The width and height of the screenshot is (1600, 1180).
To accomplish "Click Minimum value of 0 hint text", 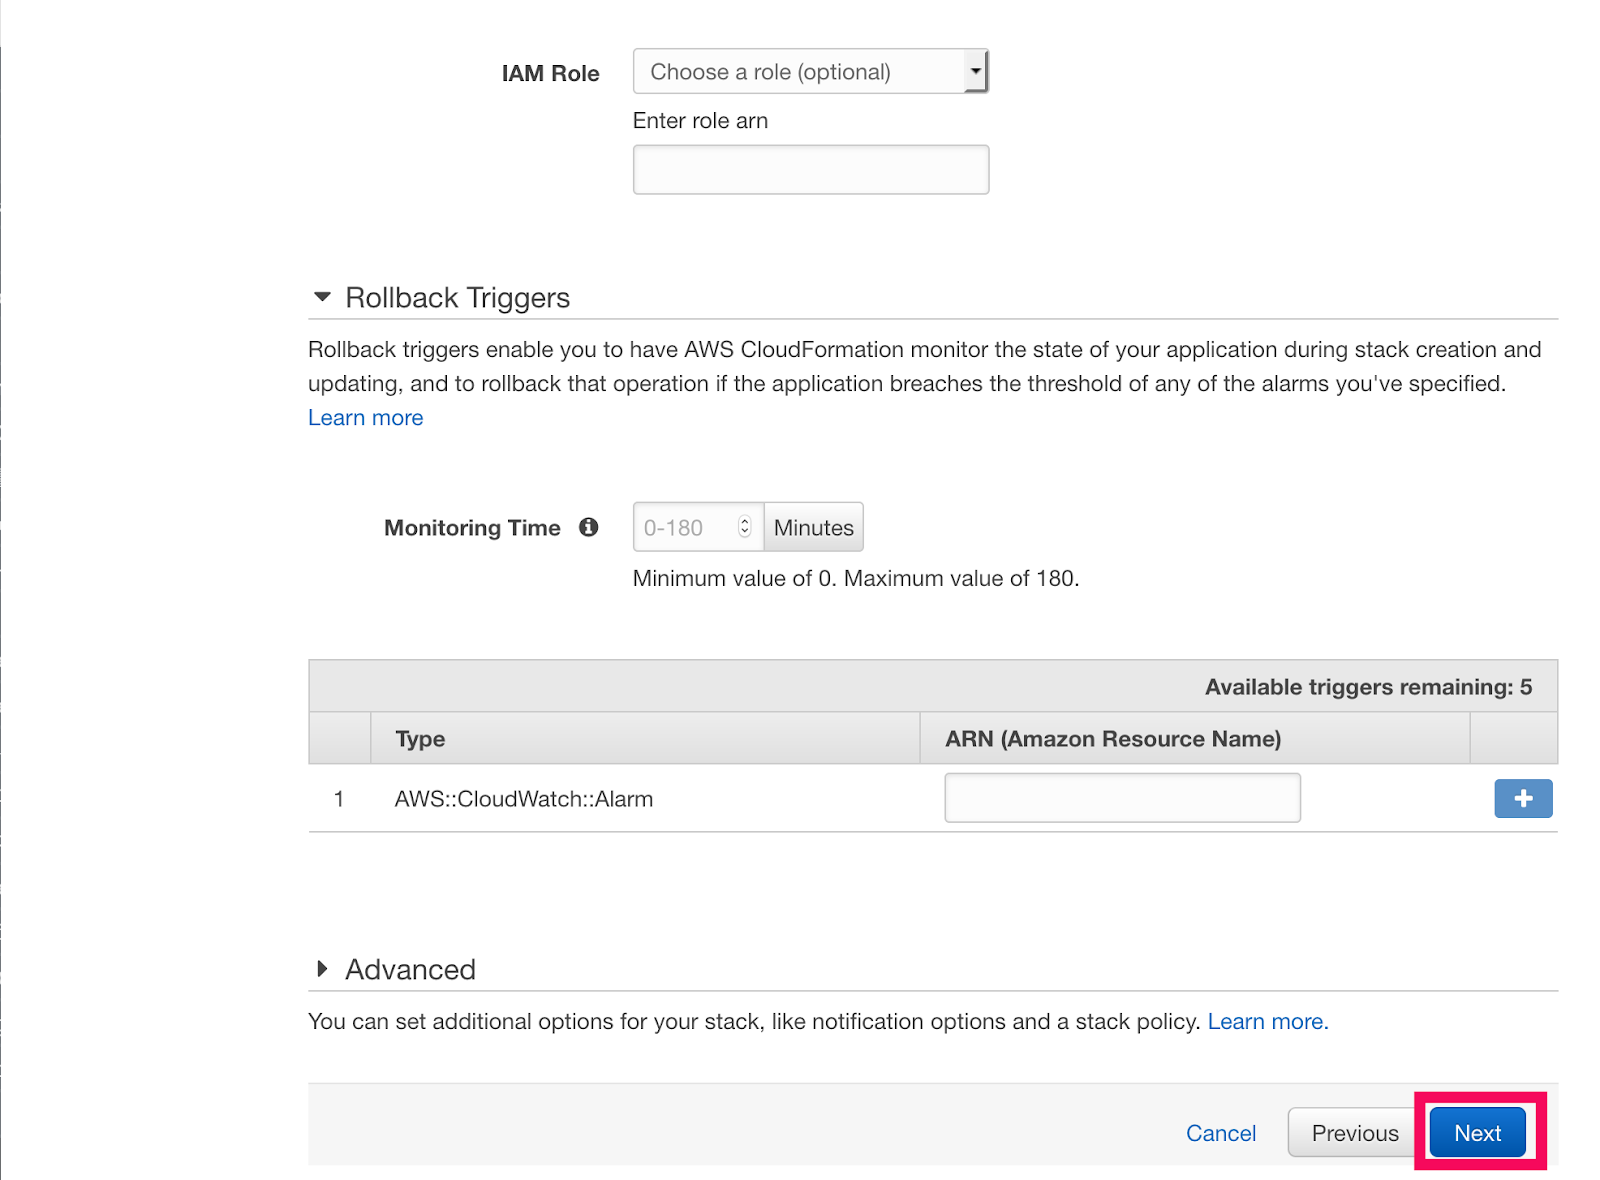I will point(856,578).
